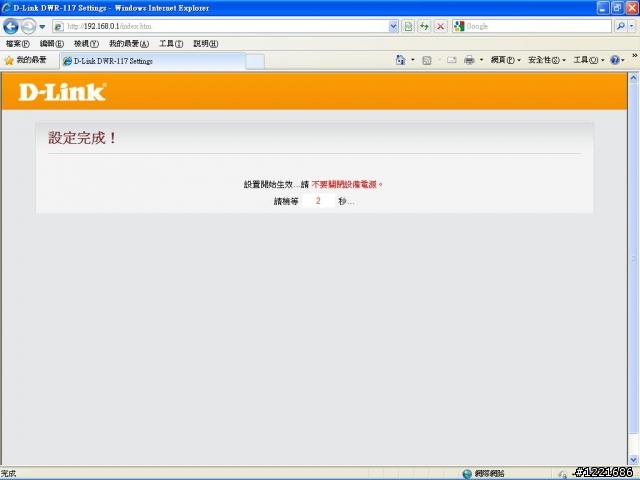
Task: Click the RSS feeds icon
Action: click(427, 60)
